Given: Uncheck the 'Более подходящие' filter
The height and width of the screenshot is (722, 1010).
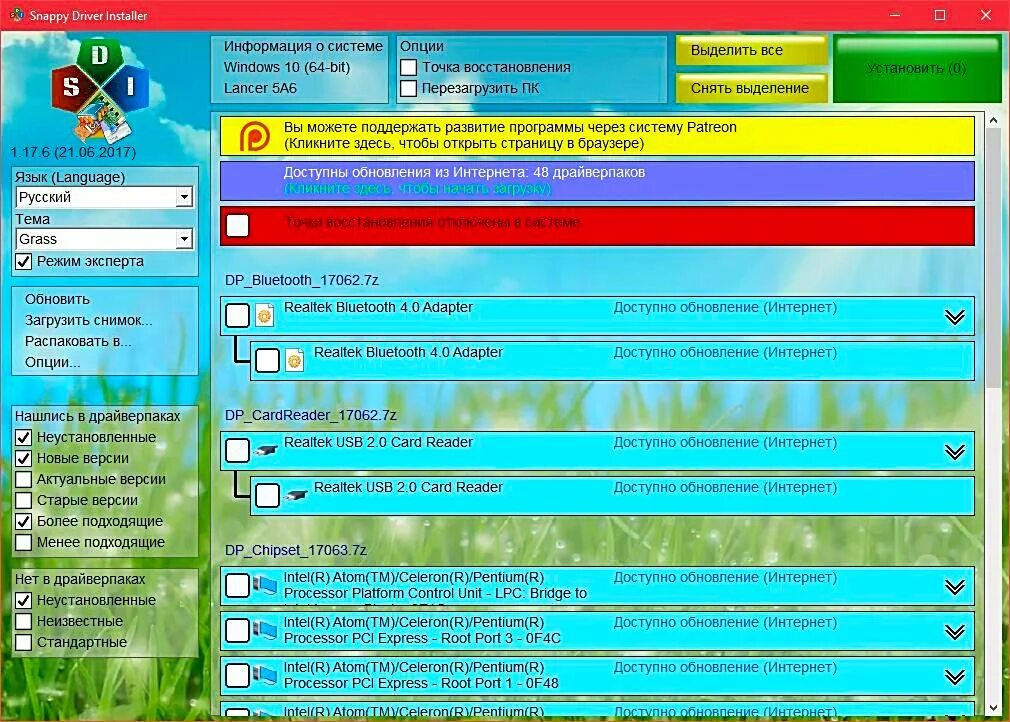Looking at the screenshot, I should 23,521.
